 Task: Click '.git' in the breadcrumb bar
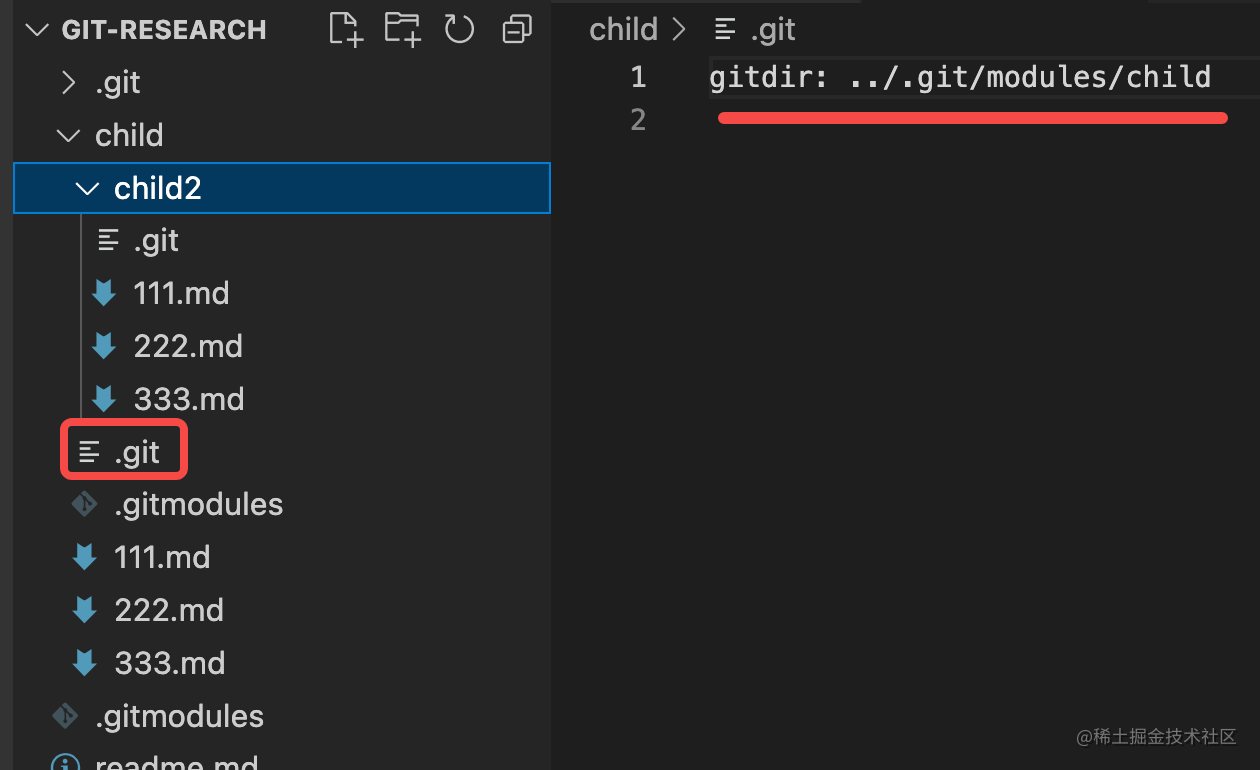click(774, 29)
